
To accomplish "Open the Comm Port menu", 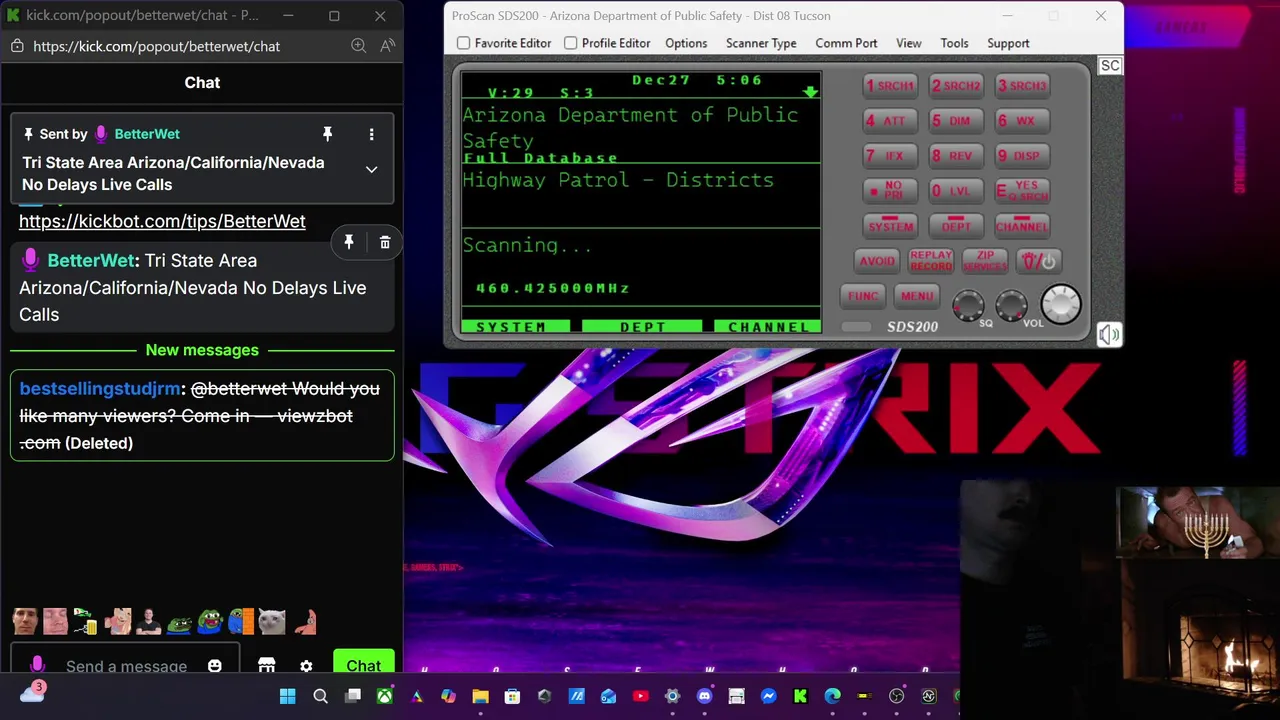I will click(846, 43).
